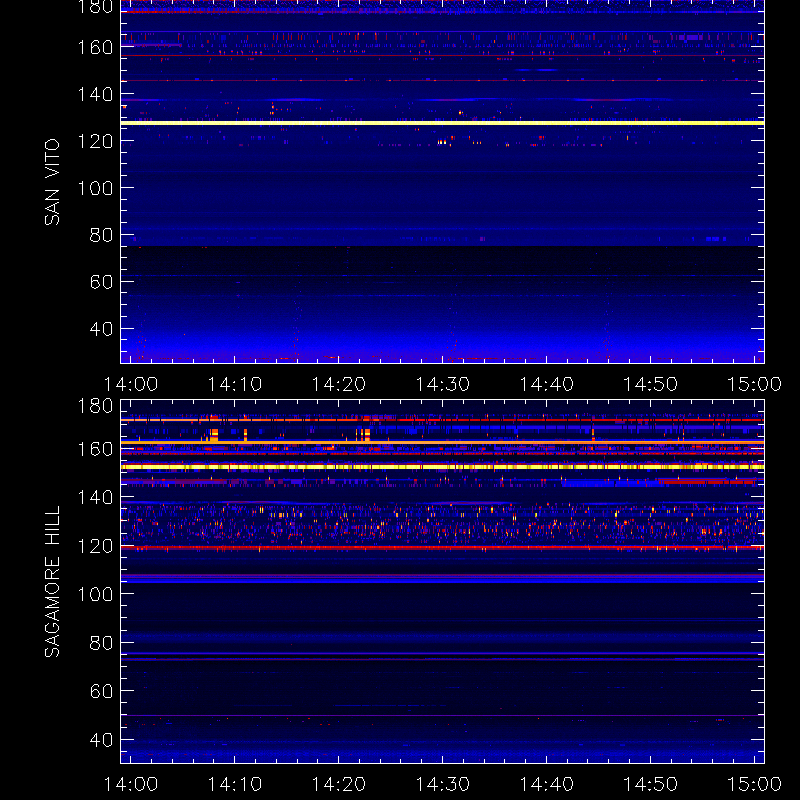Choose the 140 frequency label on the Sagamore Hill axis
This screenshot has width=800, height=800.
point(95,497)
